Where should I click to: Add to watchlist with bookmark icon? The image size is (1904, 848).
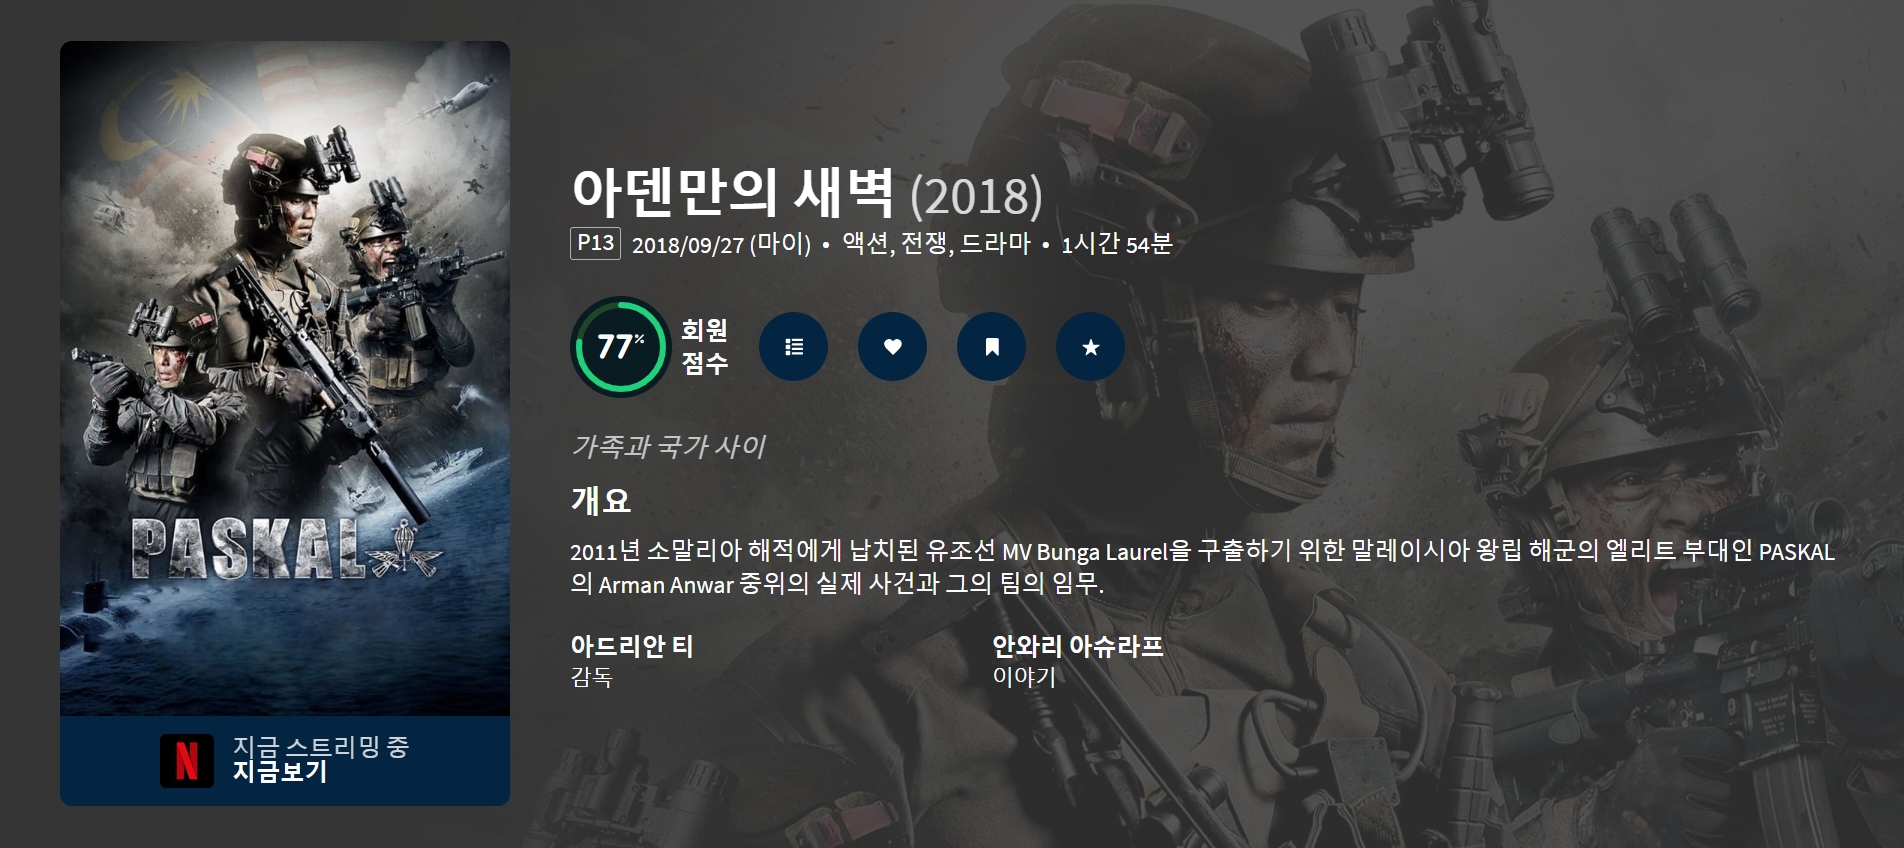(x=991, y=347)
